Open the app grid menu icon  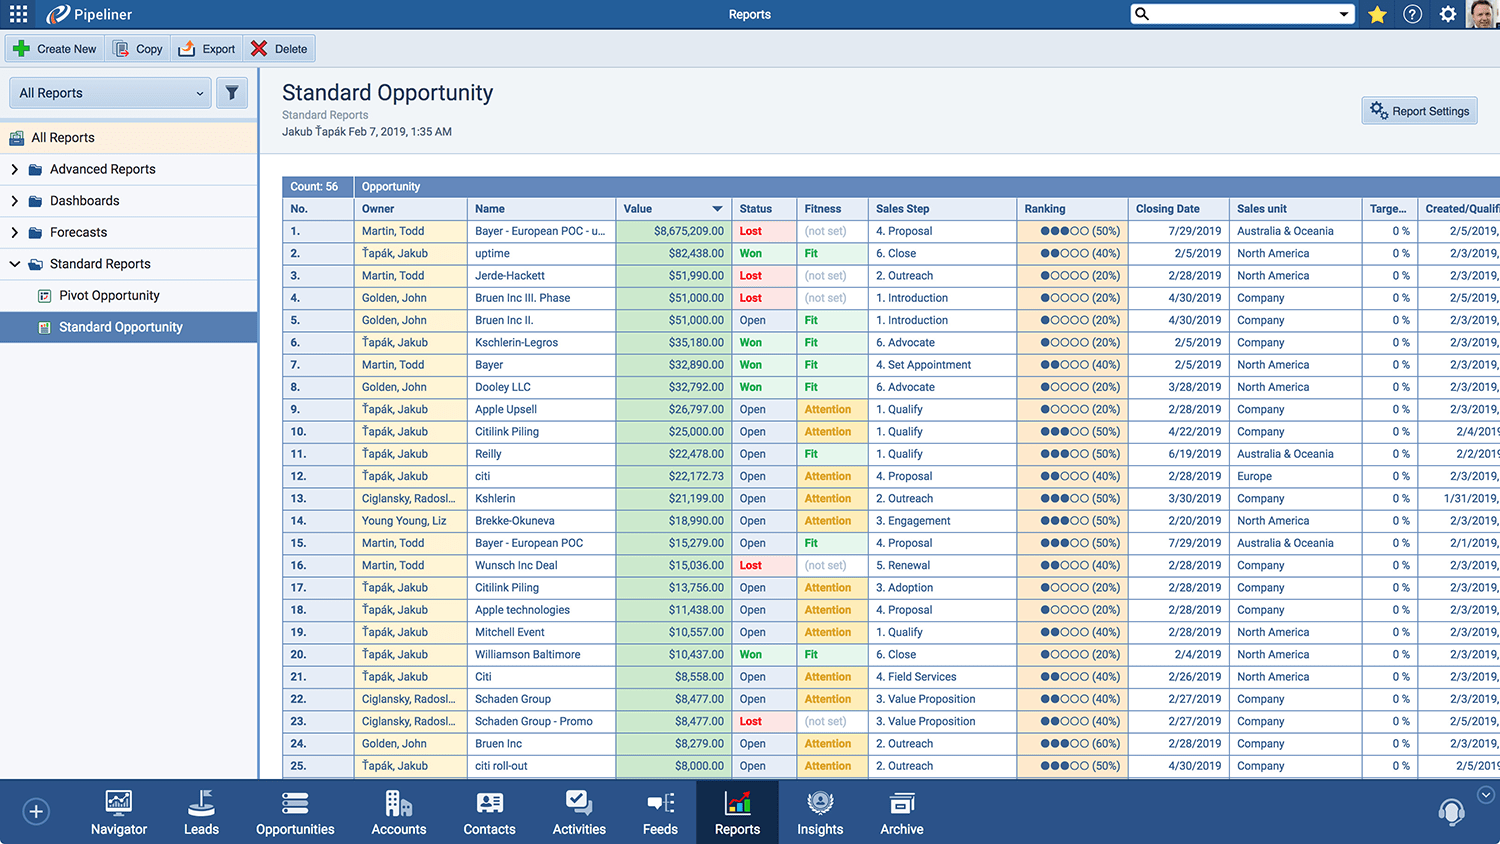click(x=18, y=14)
